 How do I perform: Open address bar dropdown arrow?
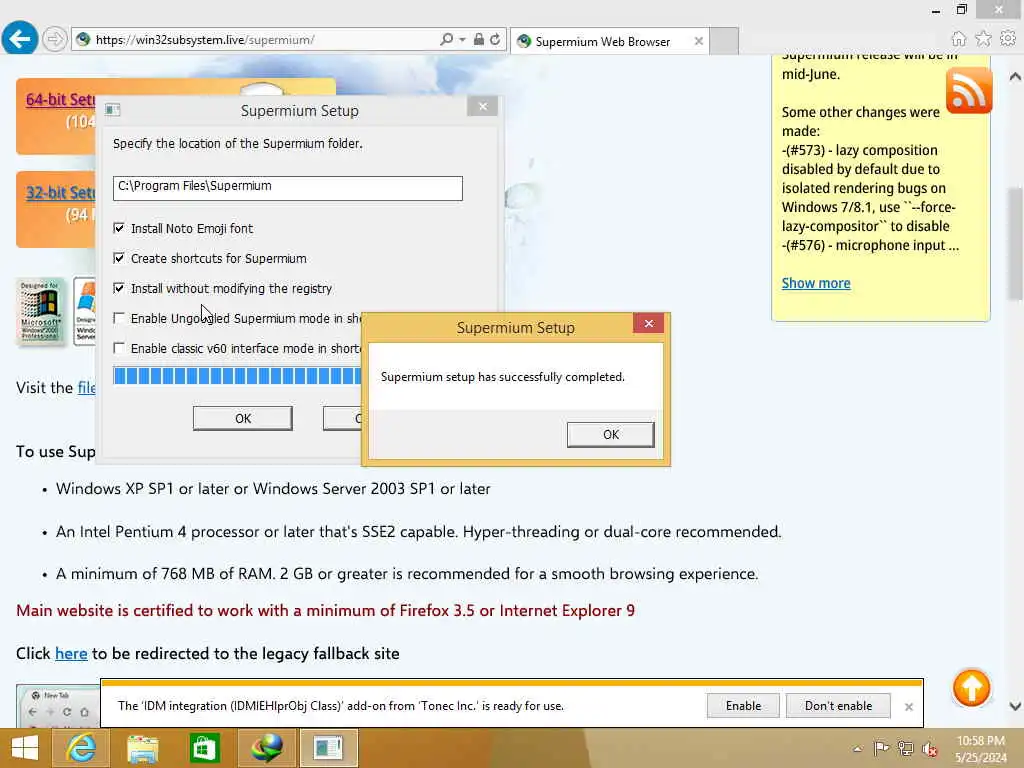click(x=462, y=40)
